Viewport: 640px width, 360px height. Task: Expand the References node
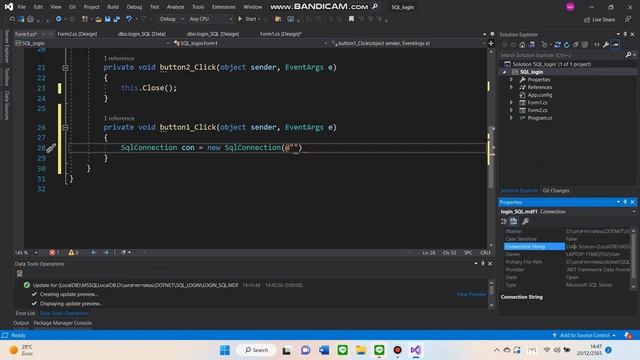[x=511, y=87]
